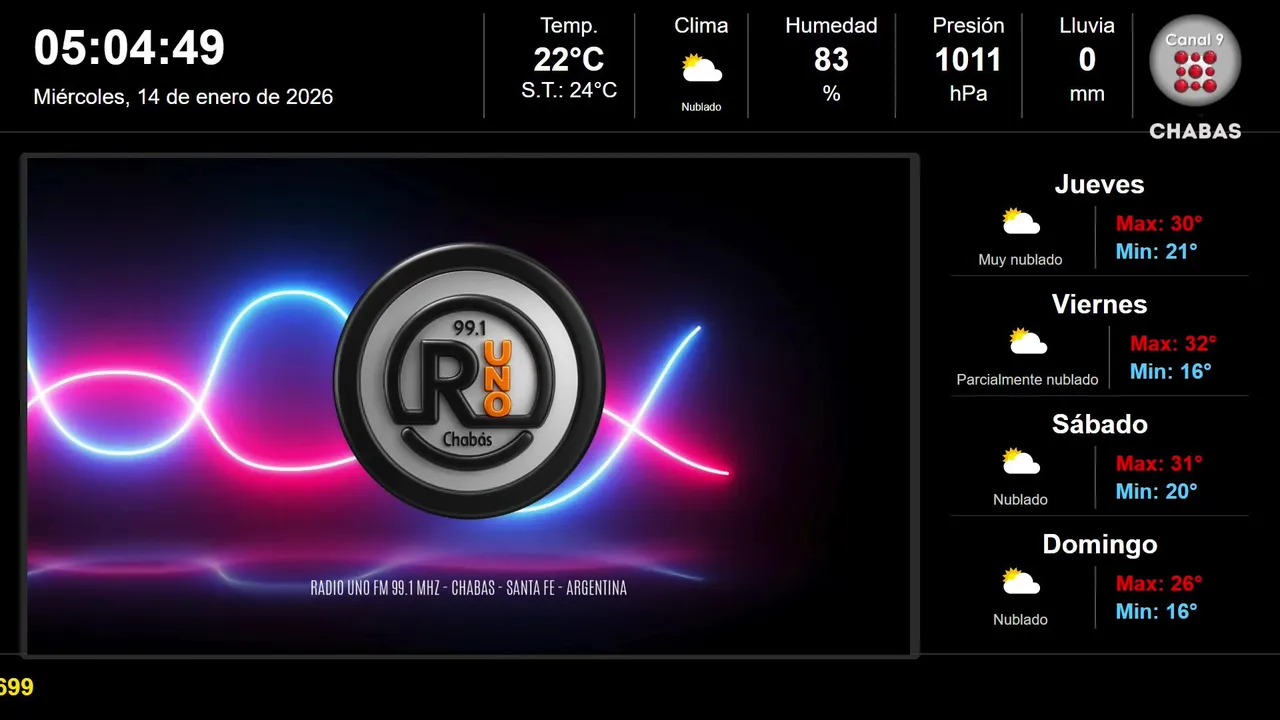Click the Muy nublado description
The width and height of the screenshot is (1280, 720).
click(x=1020, y=260)
